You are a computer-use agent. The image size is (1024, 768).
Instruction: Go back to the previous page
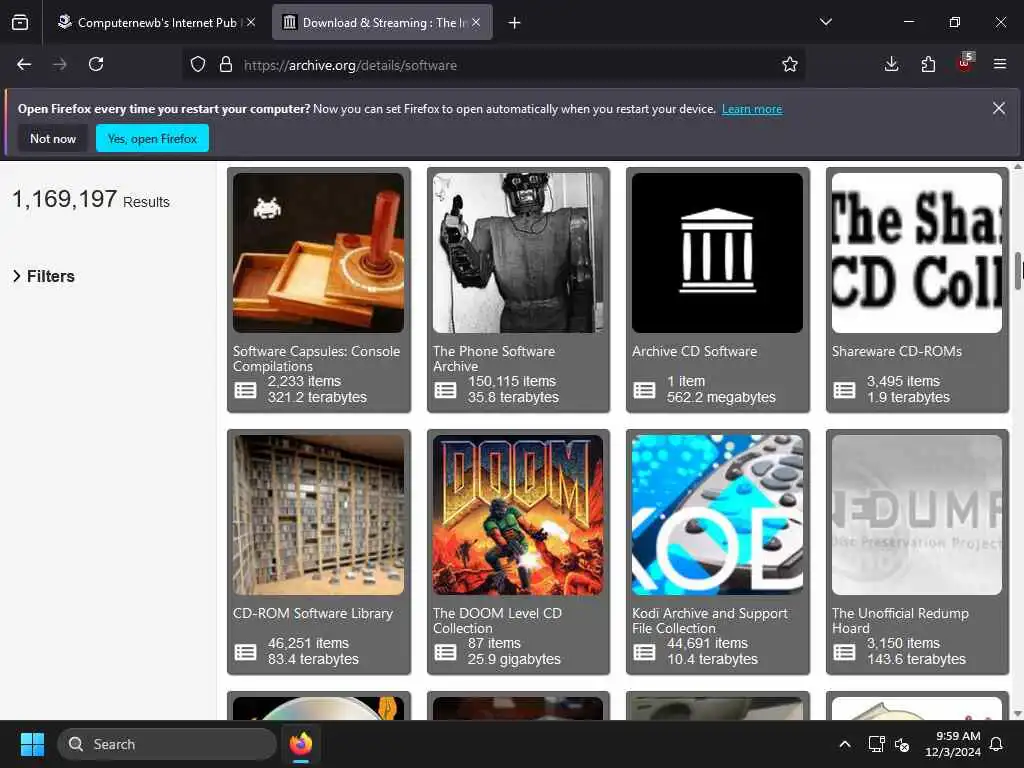(x=24, y=64)
